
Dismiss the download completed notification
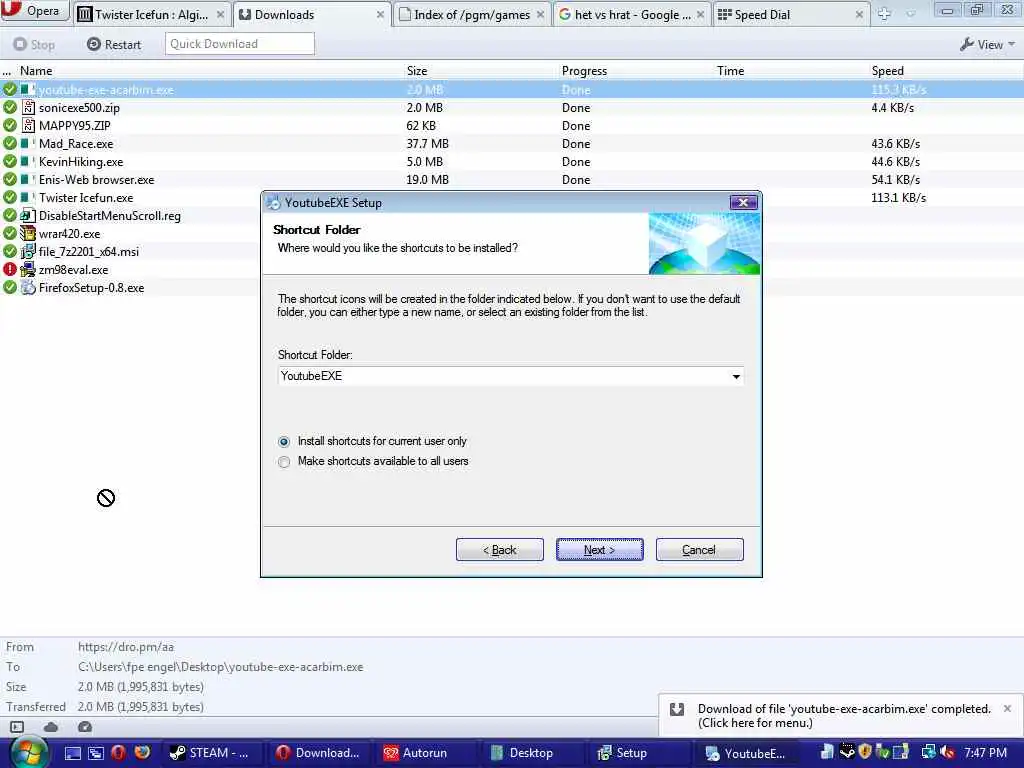[x=1007, y=708]
